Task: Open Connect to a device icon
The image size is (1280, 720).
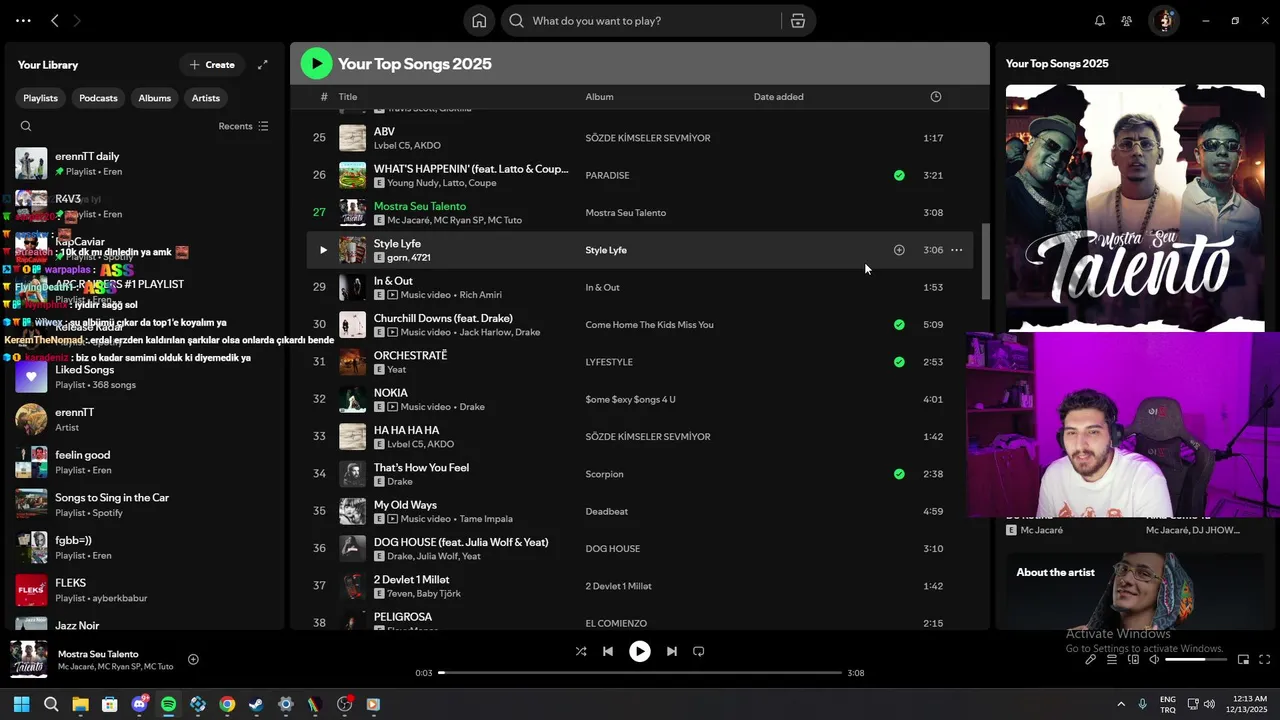Action: pyautogui.click(x=1133, y=660)
